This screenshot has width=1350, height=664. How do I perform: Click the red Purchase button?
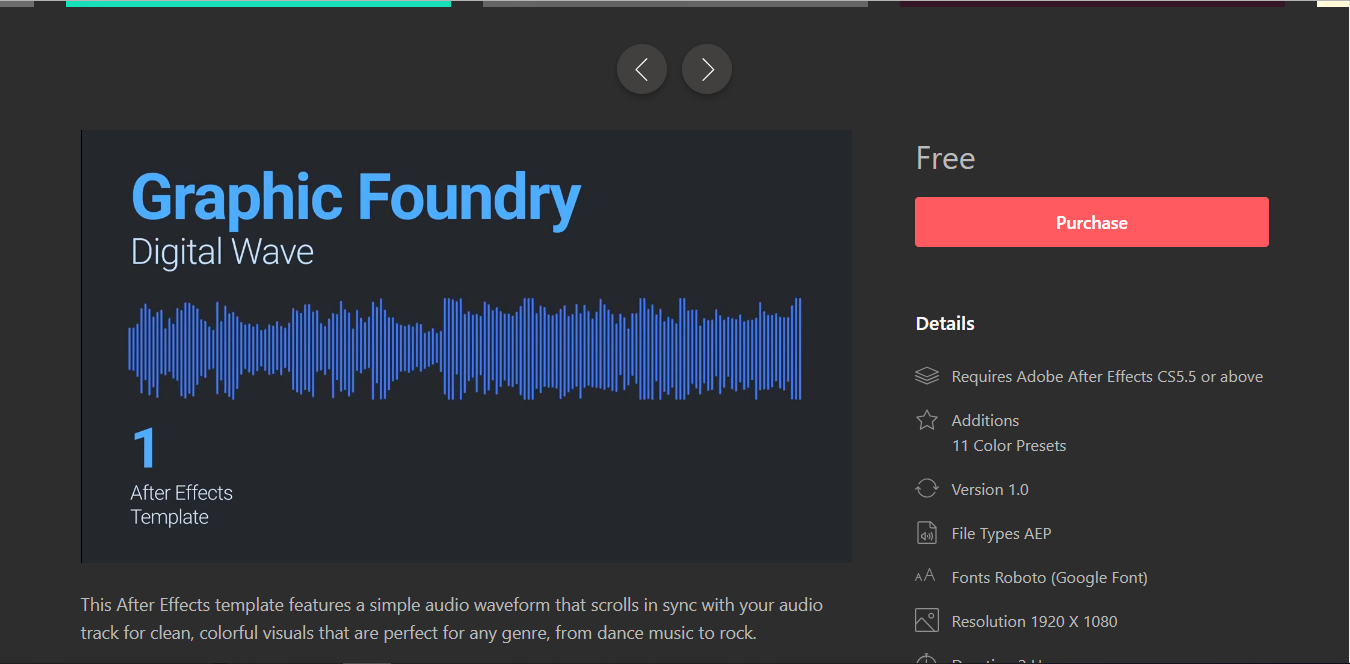click(x=1092, y=222)
